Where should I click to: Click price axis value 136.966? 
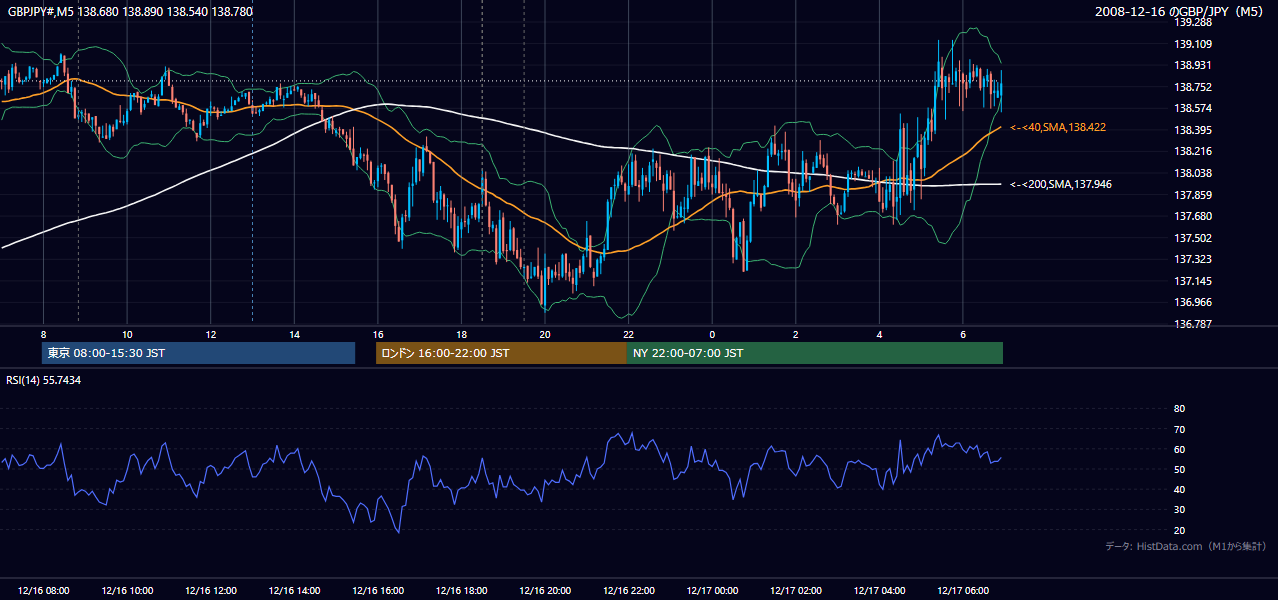coord(1193,302)
